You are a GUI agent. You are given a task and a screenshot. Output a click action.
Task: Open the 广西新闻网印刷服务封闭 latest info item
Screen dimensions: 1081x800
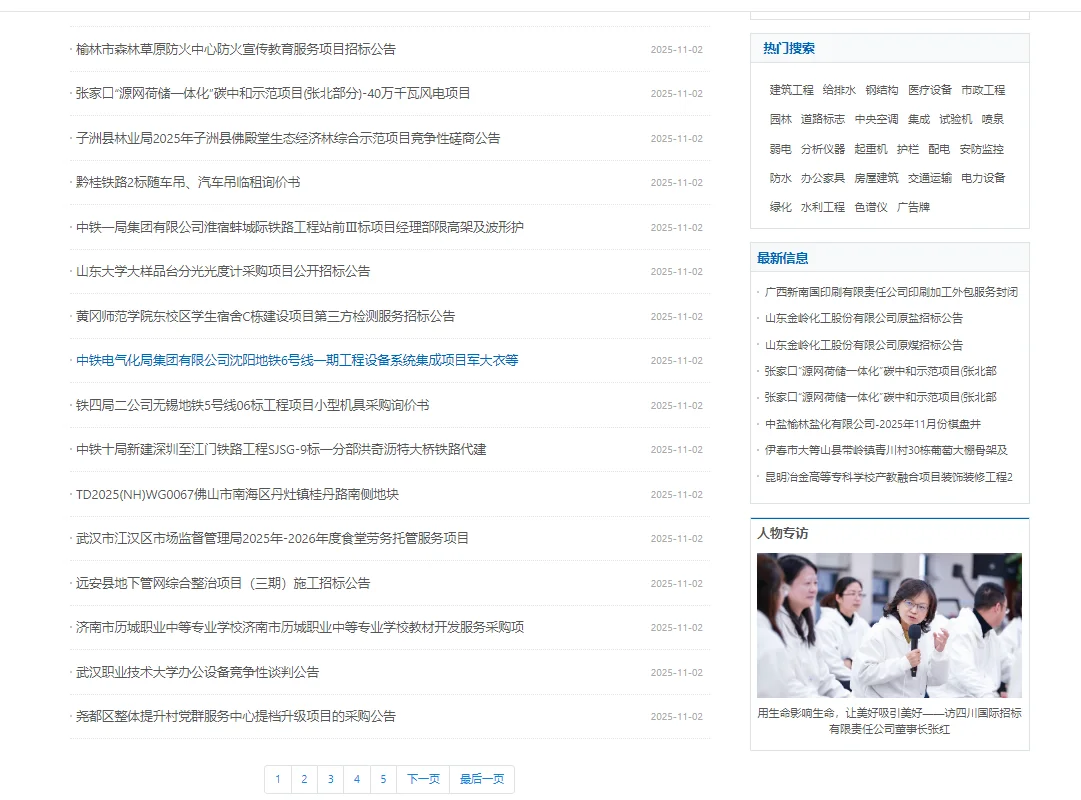(x=890, y=291)
